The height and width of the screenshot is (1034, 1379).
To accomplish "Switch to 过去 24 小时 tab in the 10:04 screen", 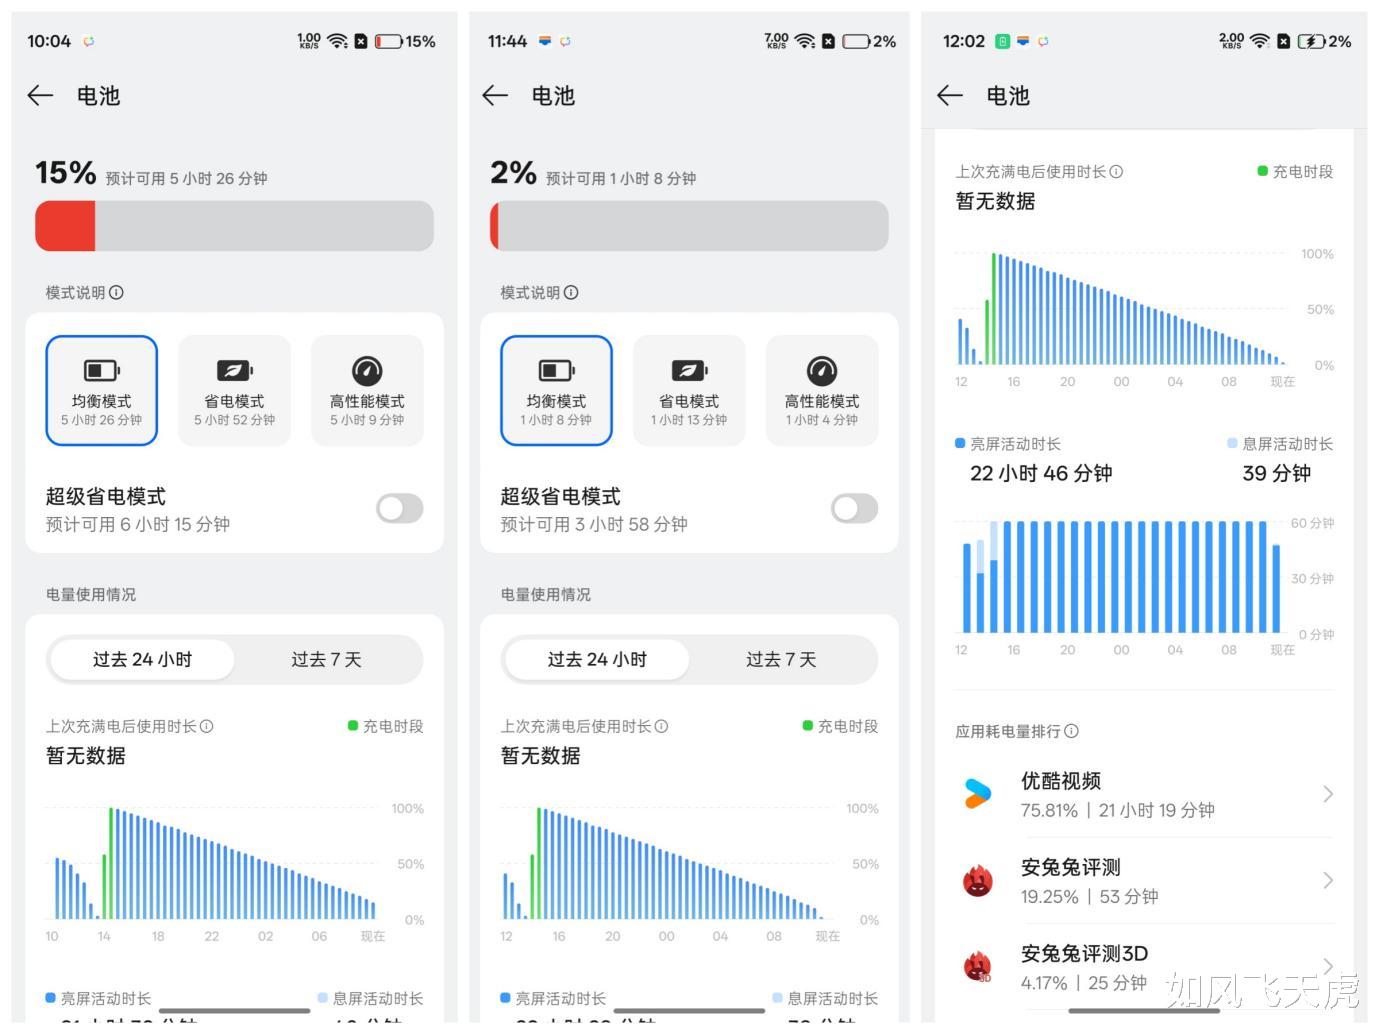I will [142, 660].
